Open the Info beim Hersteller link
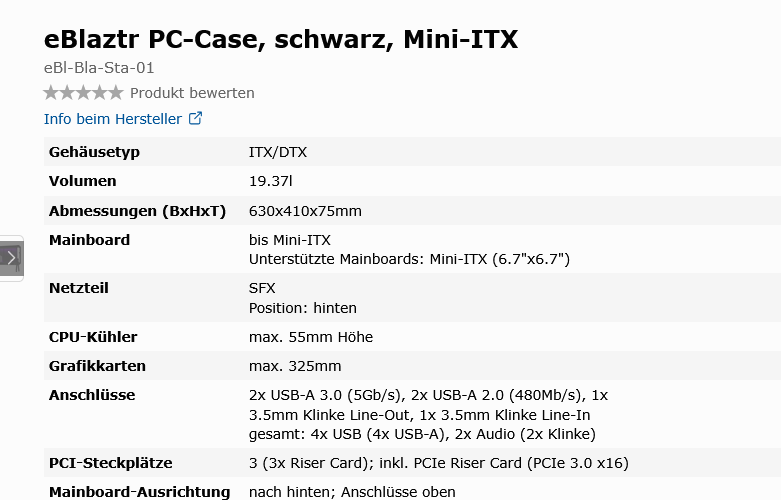The width and height of the screenshot is (781, 500). [x=113, y=119]
